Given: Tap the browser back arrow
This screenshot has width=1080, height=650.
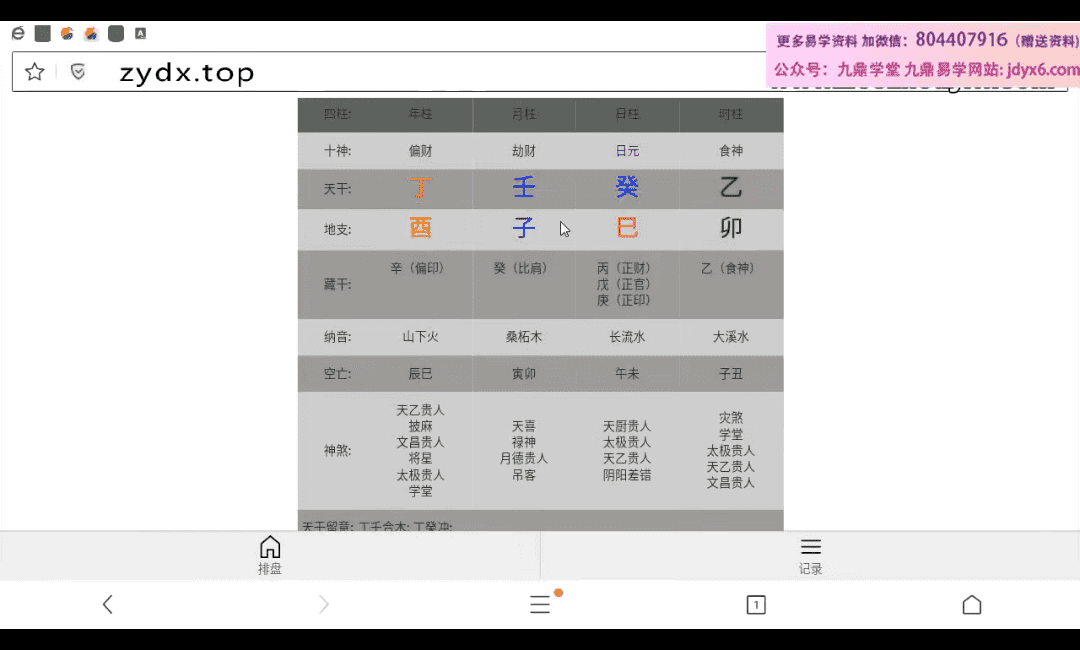Looking at the screenshot, I should pos(108,604).
